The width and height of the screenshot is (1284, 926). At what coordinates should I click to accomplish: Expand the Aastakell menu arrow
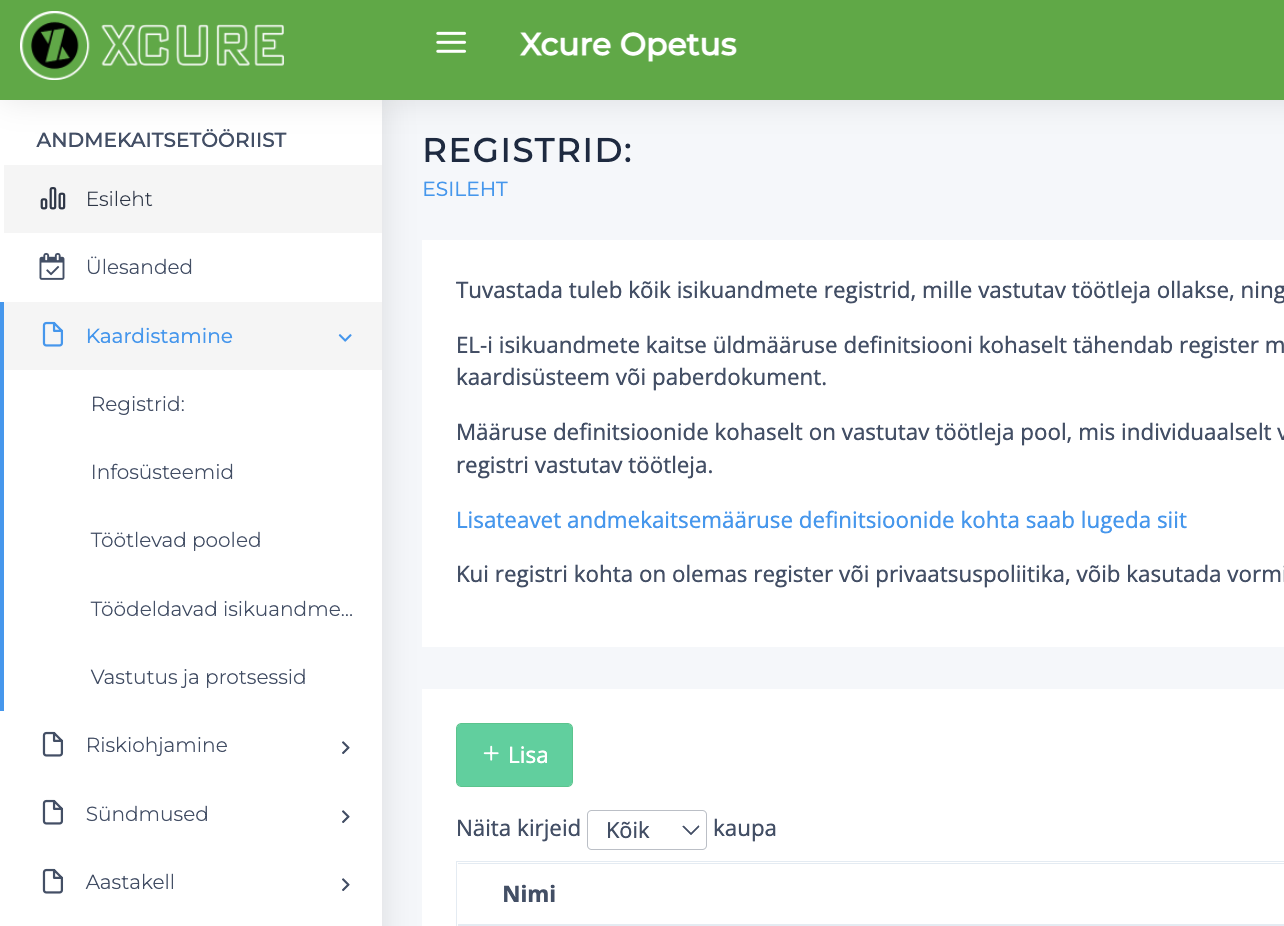click(345, 884)
